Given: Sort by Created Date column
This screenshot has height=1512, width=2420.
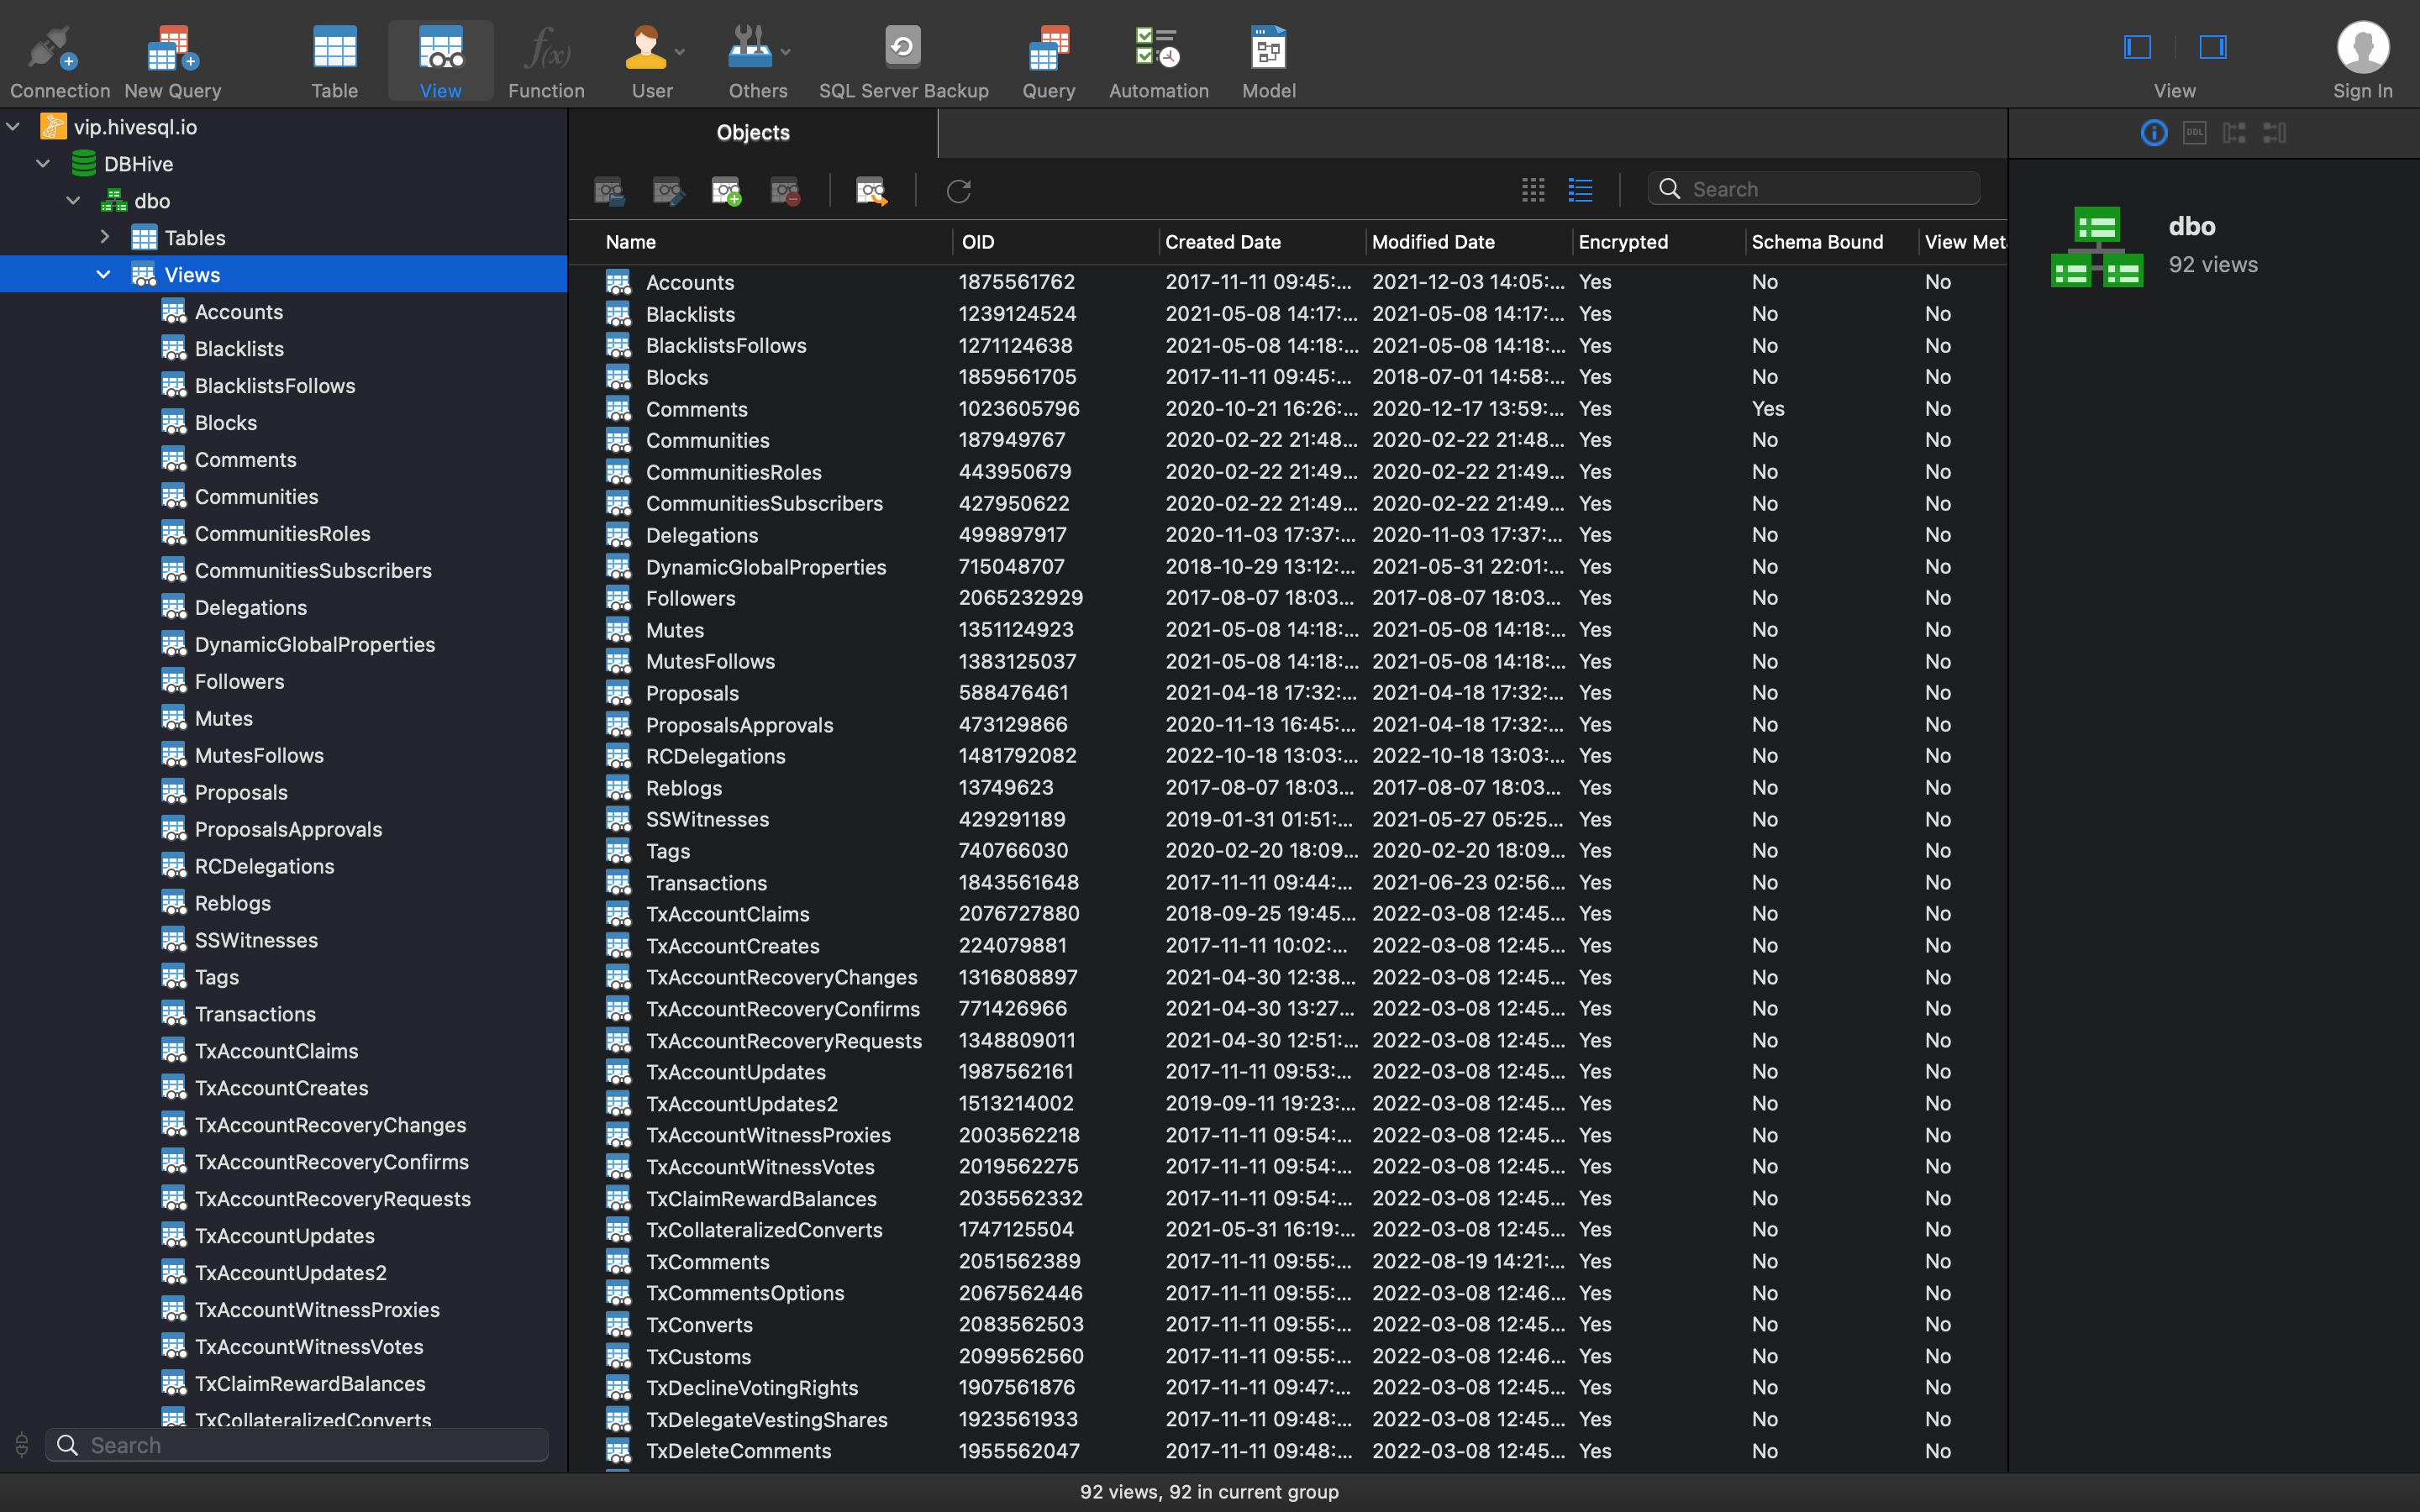Looking at the screenshot, I should [1222, 242].
